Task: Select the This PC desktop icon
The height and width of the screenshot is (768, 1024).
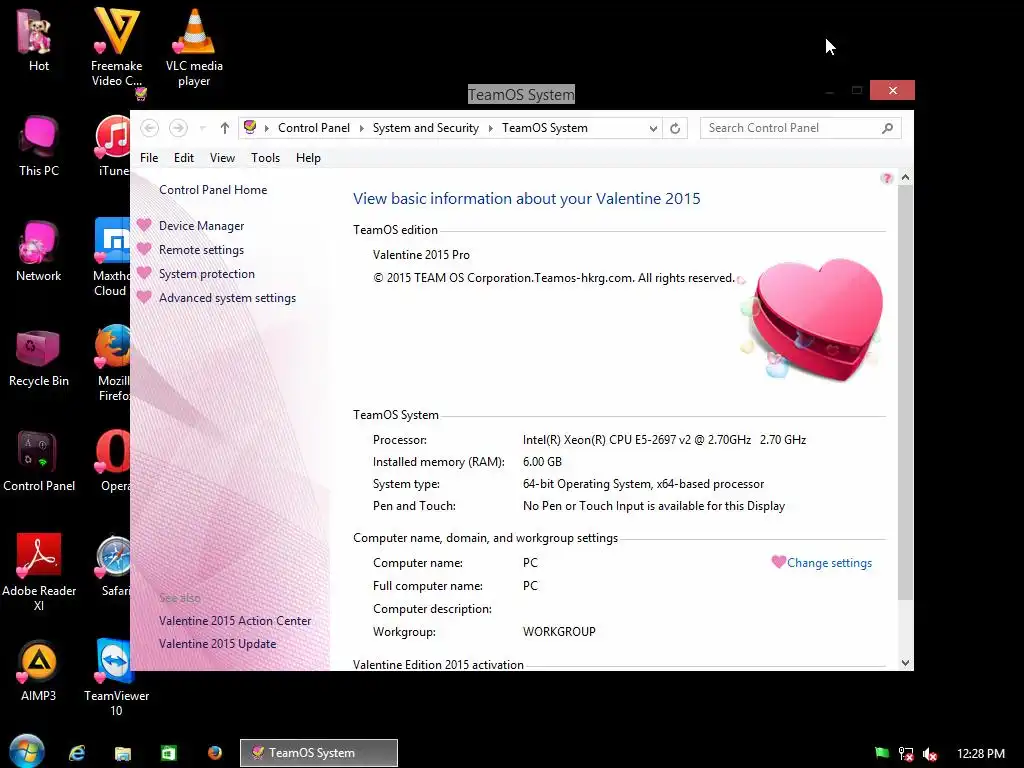Action: coord(39,145)
